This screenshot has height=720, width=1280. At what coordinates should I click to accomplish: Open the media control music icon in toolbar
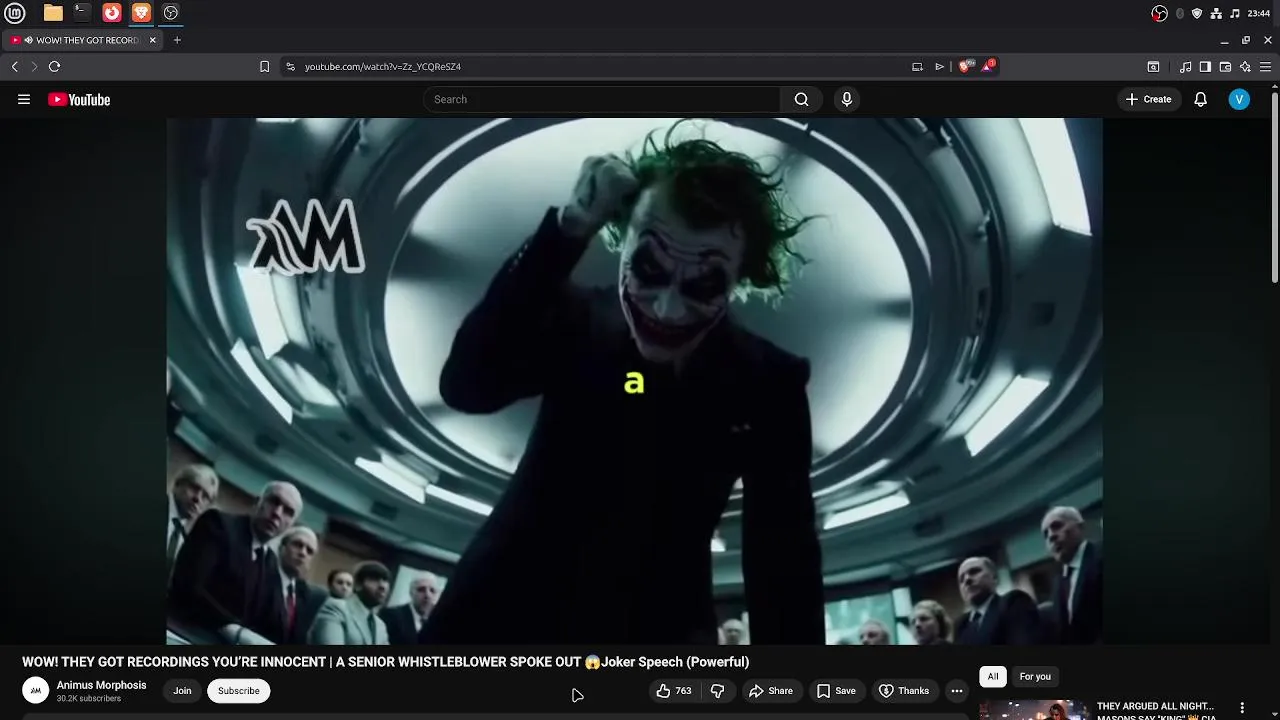click(1185, 67)
